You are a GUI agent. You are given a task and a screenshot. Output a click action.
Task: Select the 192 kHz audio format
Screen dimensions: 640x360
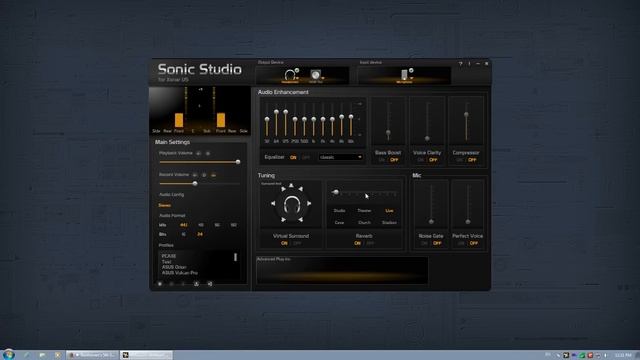point(233,225)
